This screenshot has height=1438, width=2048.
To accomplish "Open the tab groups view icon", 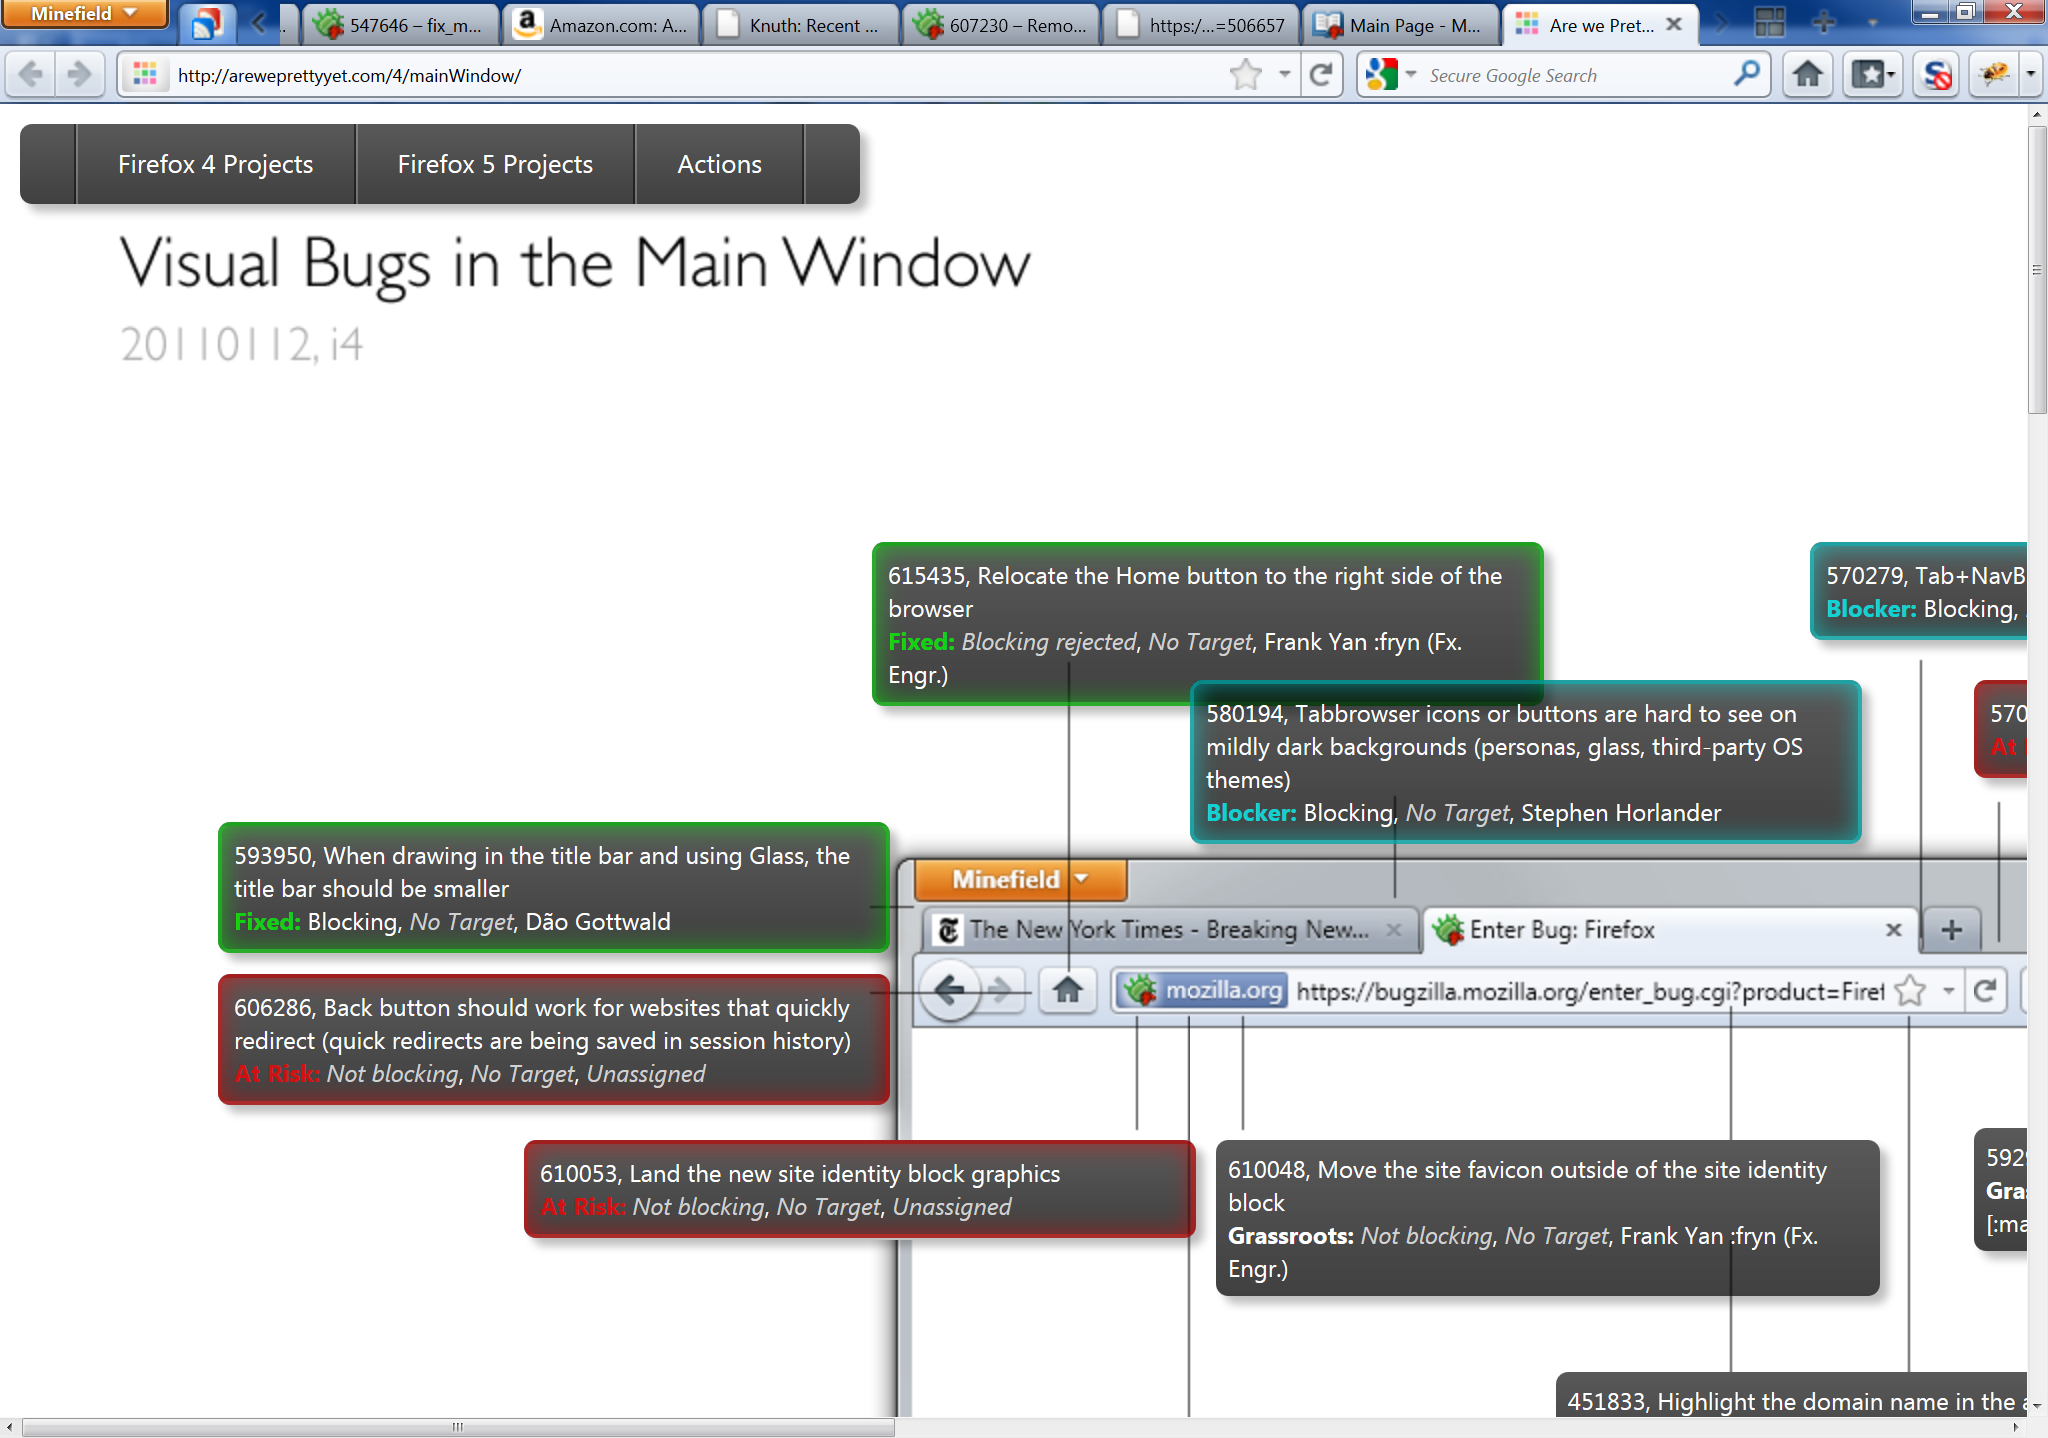I will 1769,23.
